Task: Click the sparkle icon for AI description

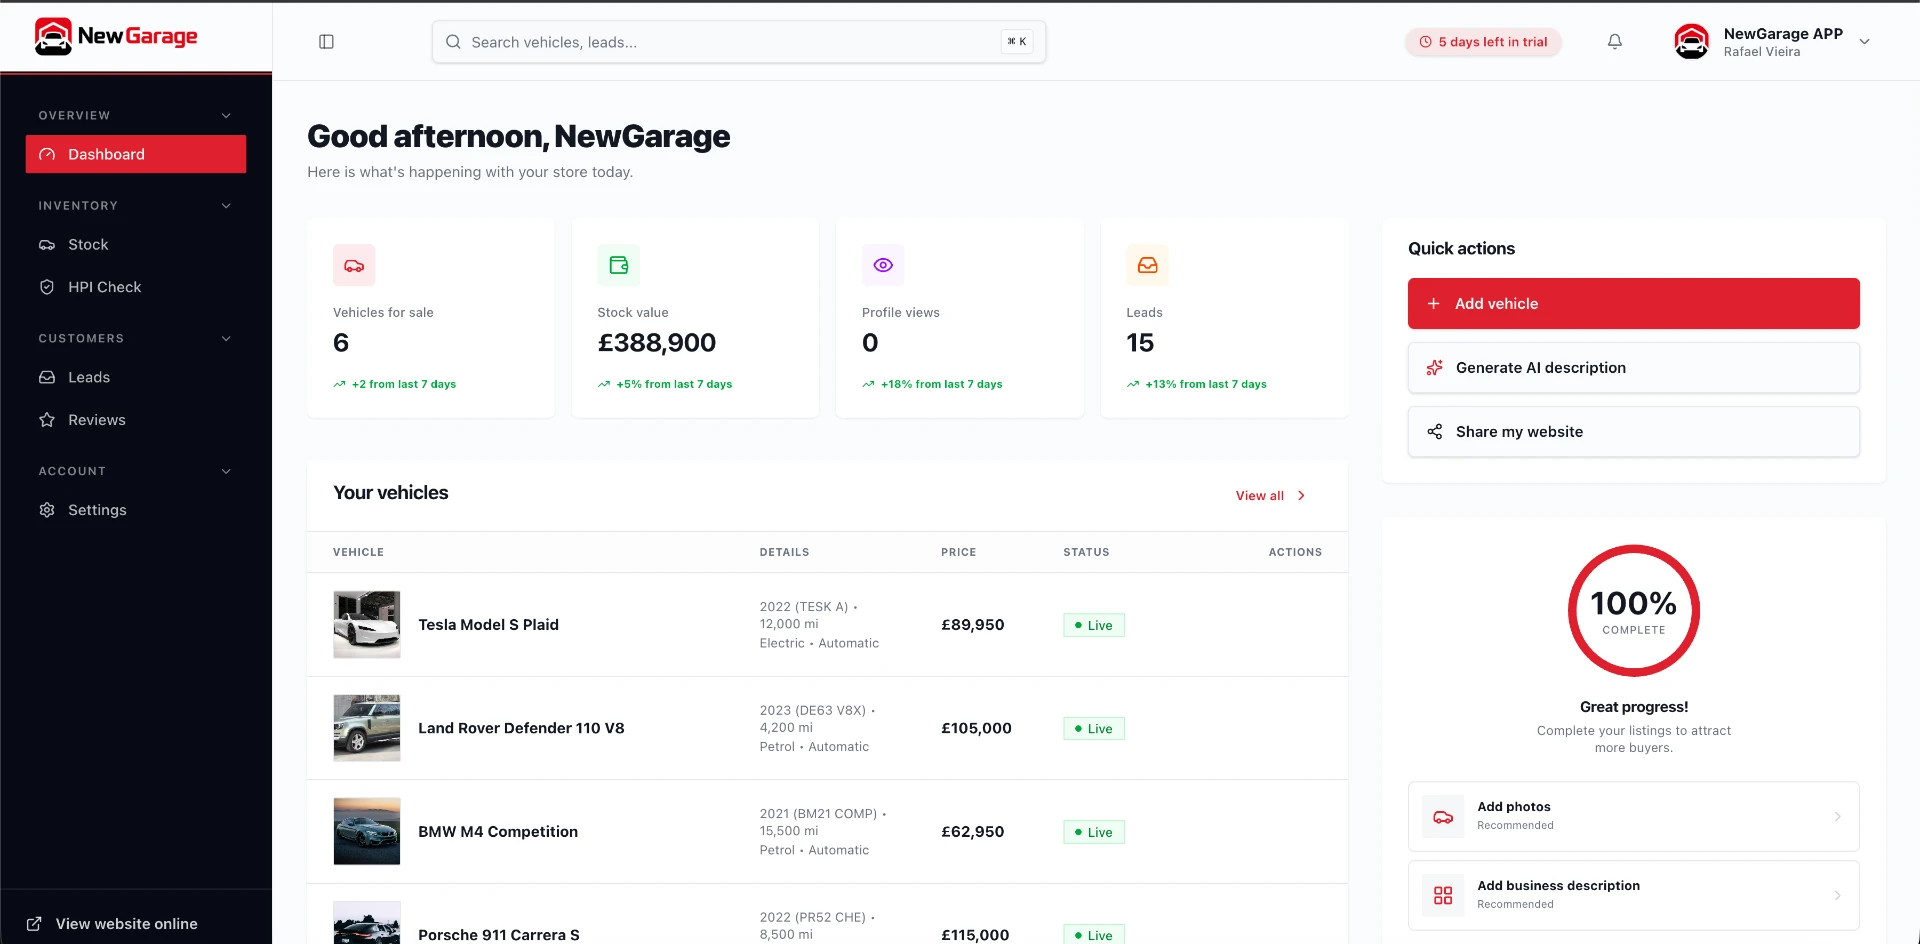Action: (x=1435, y=368)
